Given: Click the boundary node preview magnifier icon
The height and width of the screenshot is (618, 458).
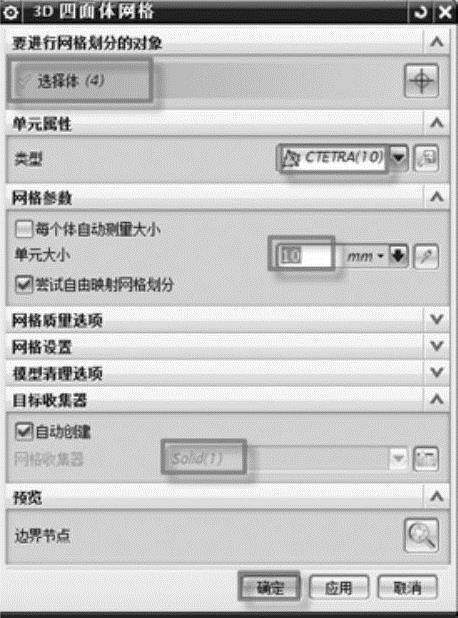Looking at the screenshot, I should point(421,535).
